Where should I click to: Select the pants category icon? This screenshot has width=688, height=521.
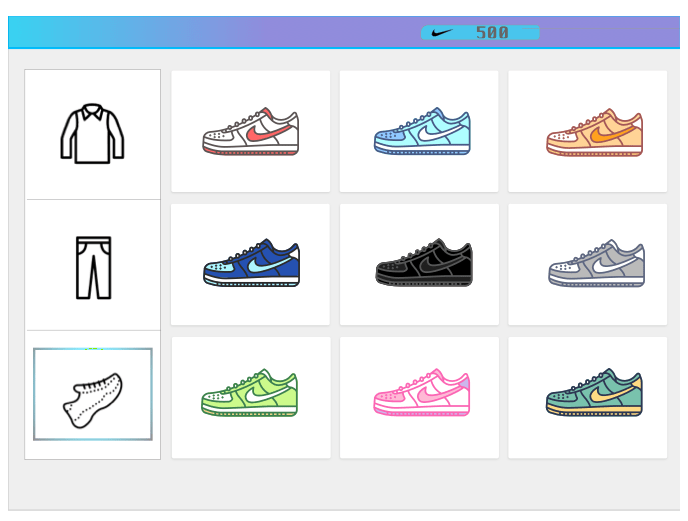tap(93, 268)
